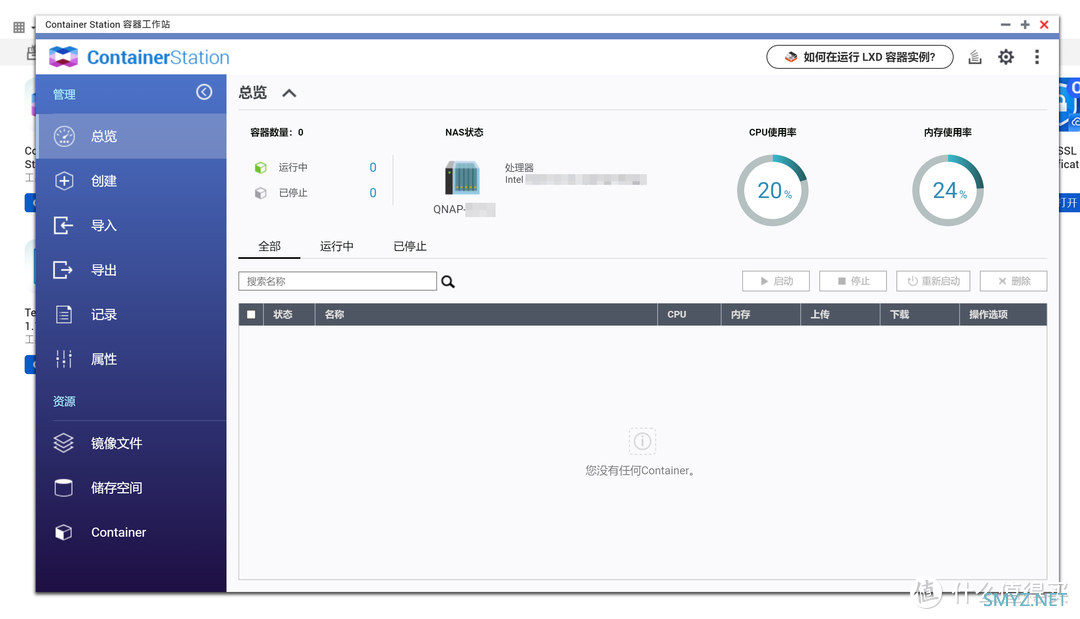Image resolution: width=1080 pixels, height=619 pixels.
Task: Open the 创建 create sidebar item
Action: [131, 181]
